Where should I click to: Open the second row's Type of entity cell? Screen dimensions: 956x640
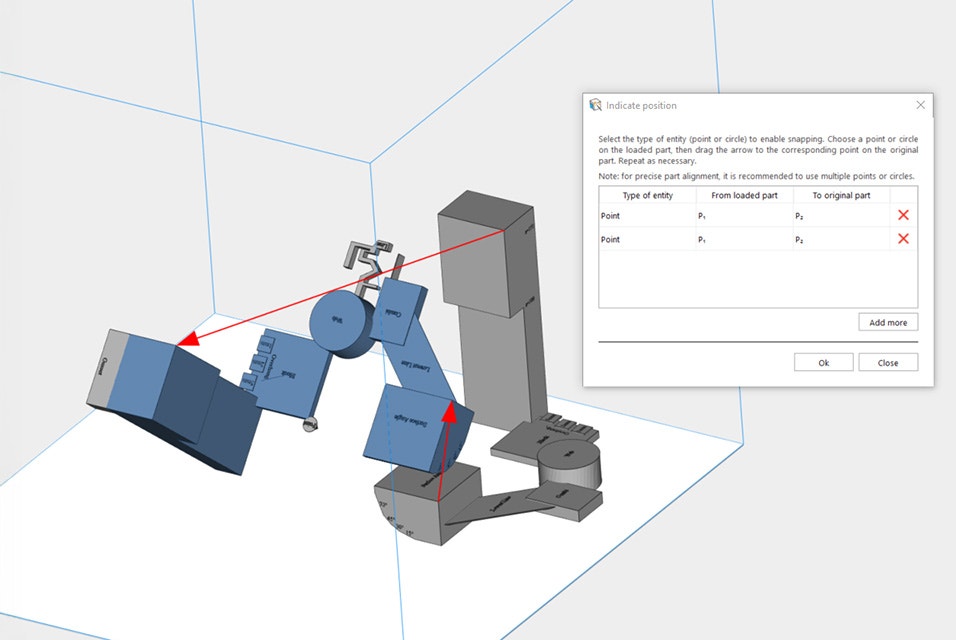[x=647, y=239]
